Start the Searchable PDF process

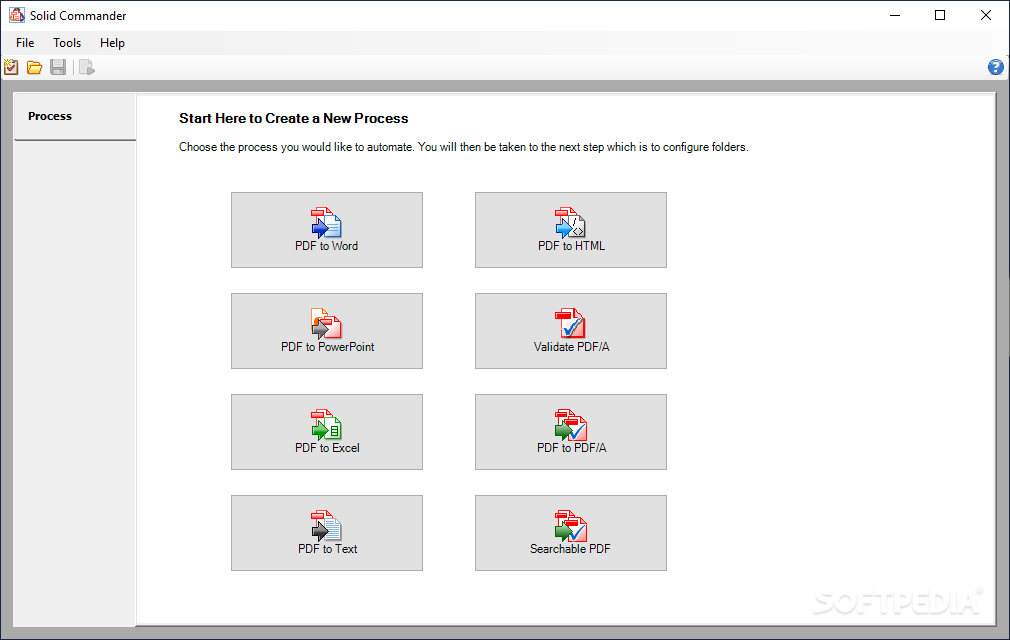[x=571, y=533]
